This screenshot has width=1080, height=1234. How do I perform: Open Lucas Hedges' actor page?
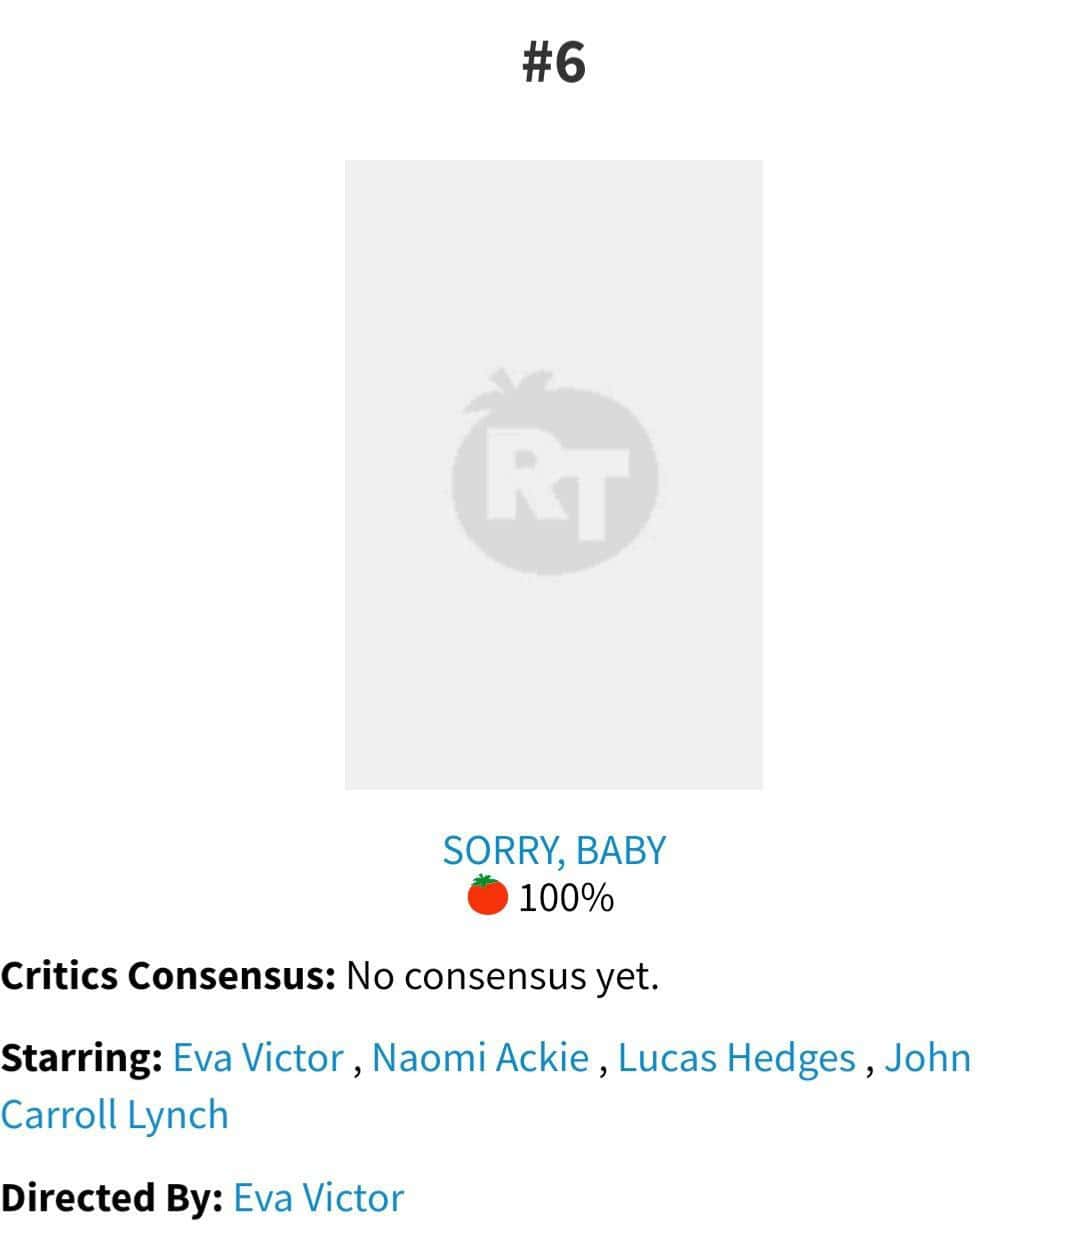pyautogui.click(x=737, y=1057)
